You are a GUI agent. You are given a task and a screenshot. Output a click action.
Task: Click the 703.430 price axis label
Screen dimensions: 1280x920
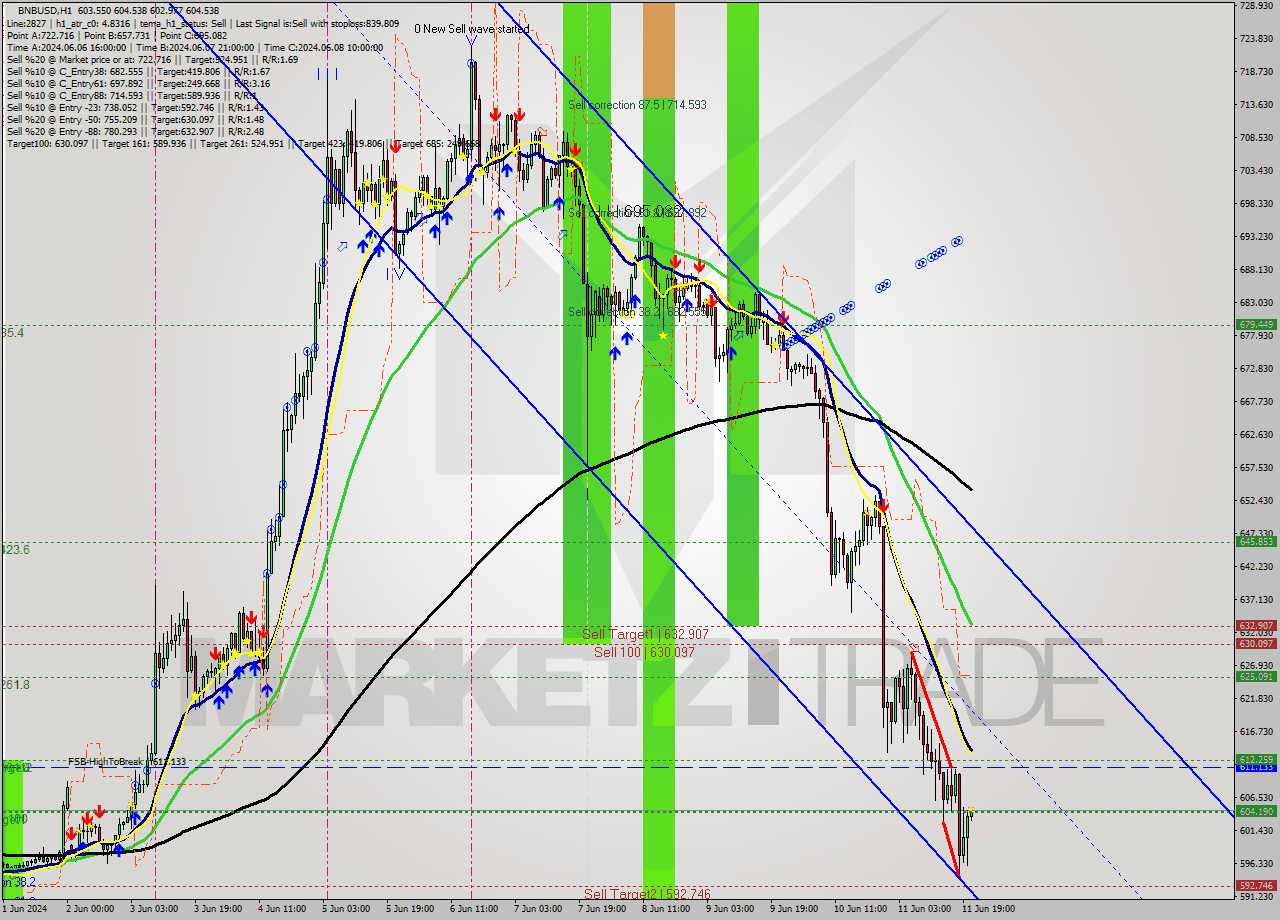pos(1256,171)
